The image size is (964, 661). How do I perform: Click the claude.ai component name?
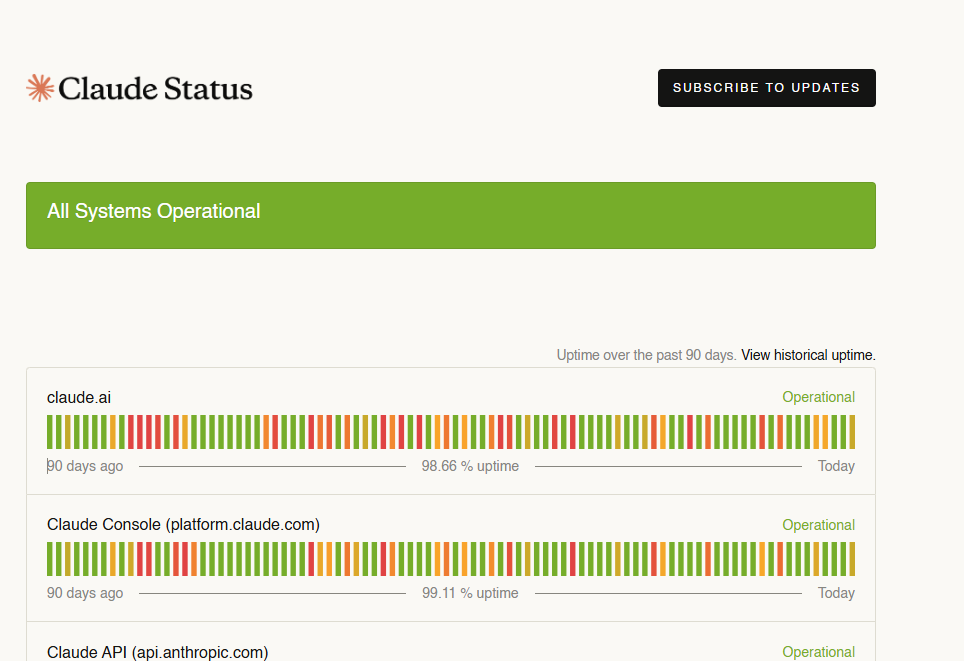[79, 398]
